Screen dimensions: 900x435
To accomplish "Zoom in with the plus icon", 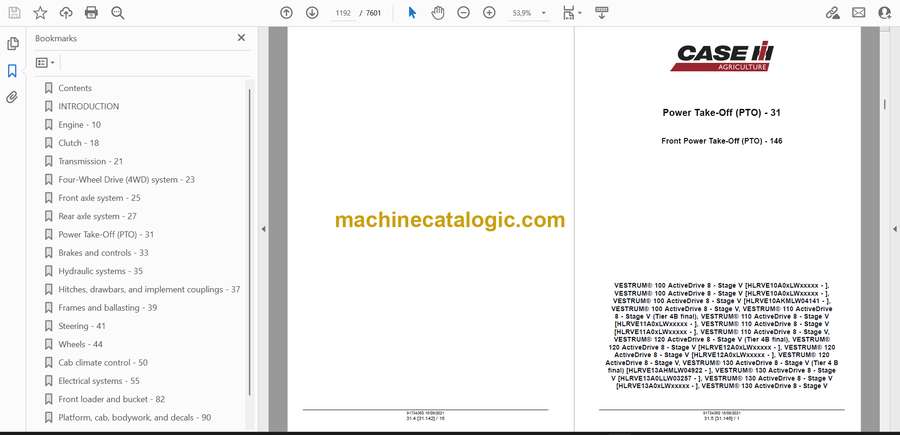I will [489, 13].
